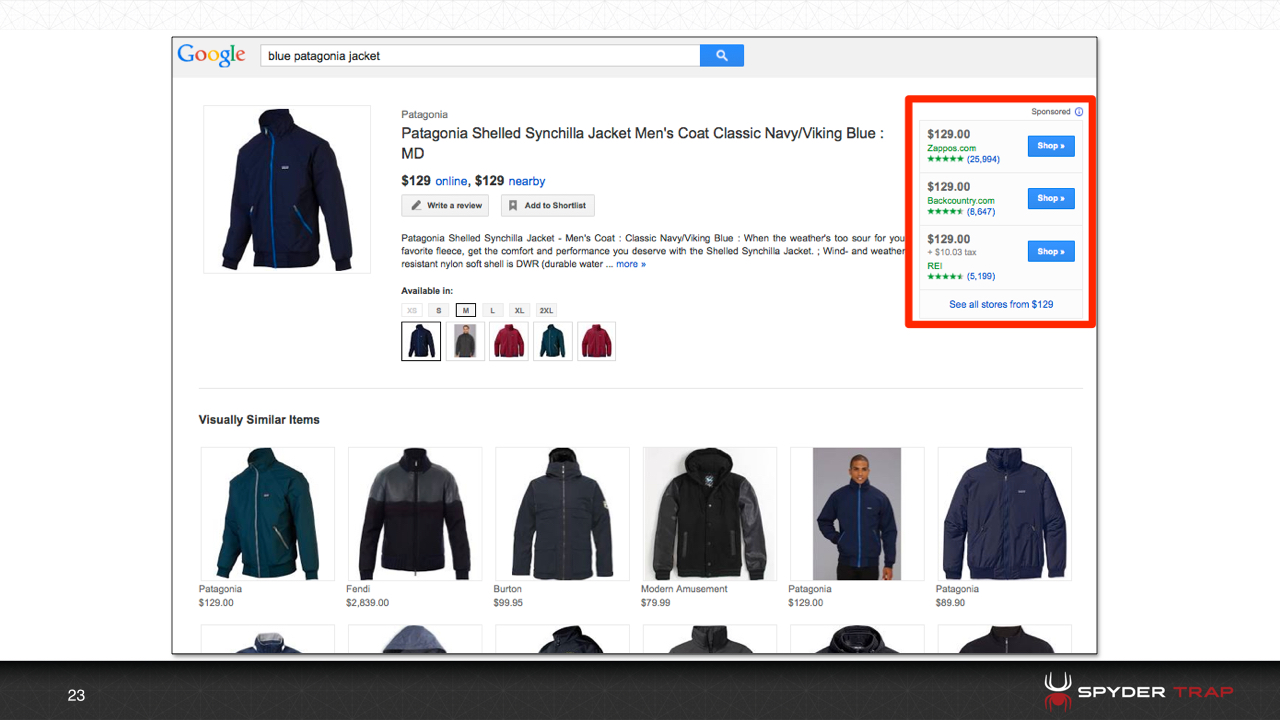1280x720 pixels.
Task: Click the Modern Amusement brand label
Action: 684,589
